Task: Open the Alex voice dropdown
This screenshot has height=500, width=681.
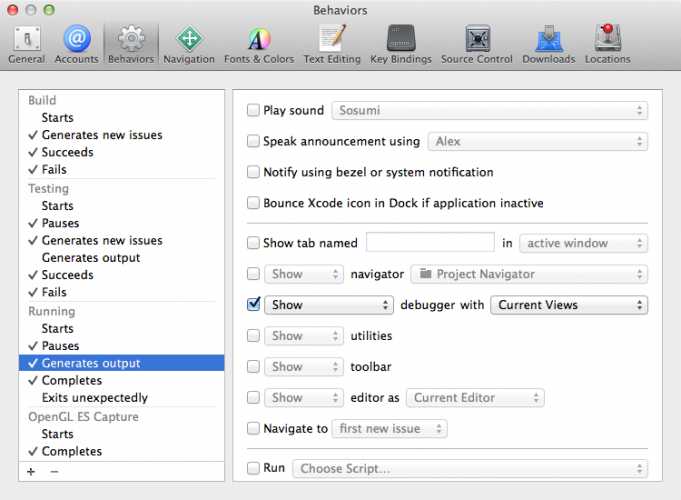Action: pos(538,141)
